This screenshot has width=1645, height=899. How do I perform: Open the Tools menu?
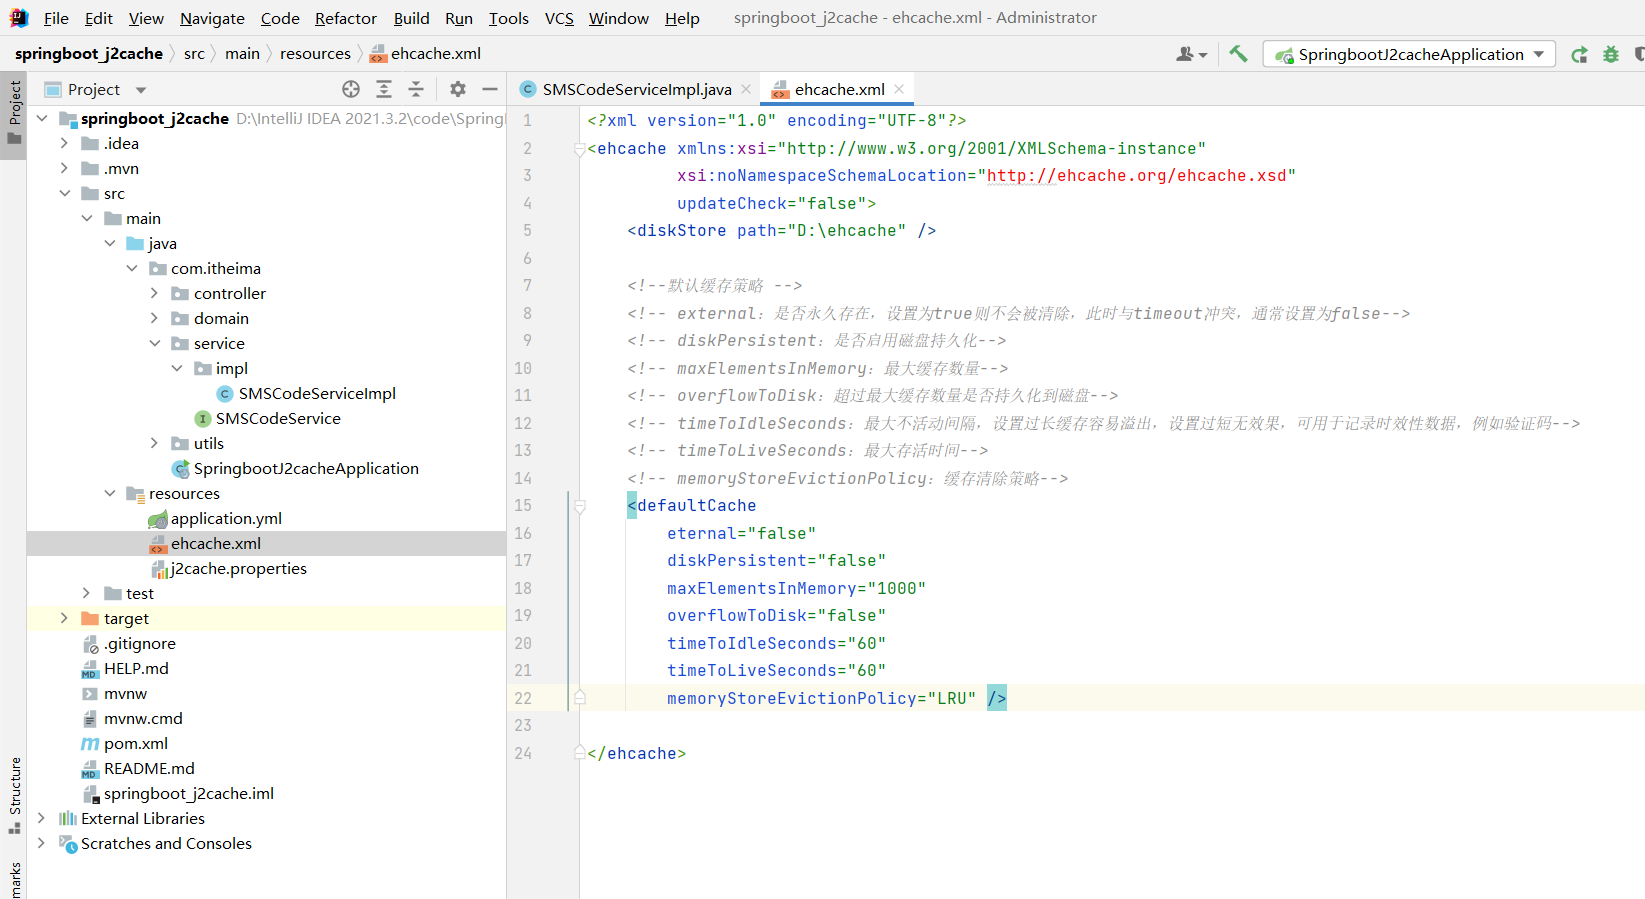pos(508,18)
